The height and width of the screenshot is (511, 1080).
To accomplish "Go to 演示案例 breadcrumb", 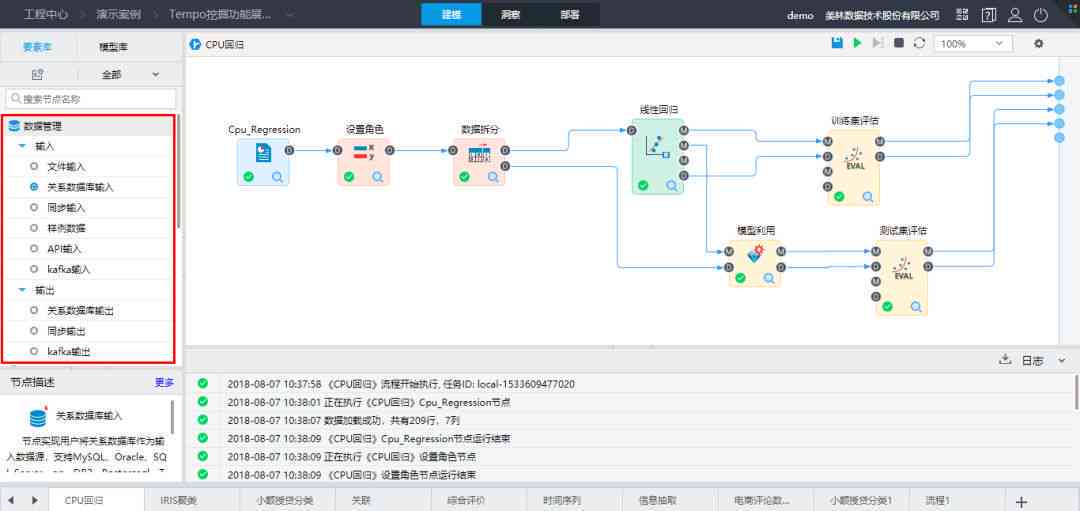I will (118, 14).
